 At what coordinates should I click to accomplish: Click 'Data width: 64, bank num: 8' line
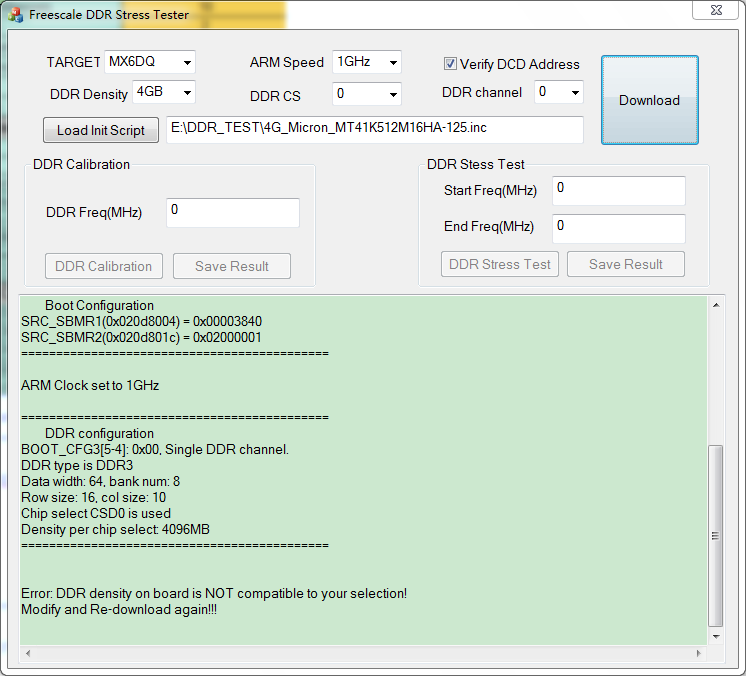pos(100,481)
